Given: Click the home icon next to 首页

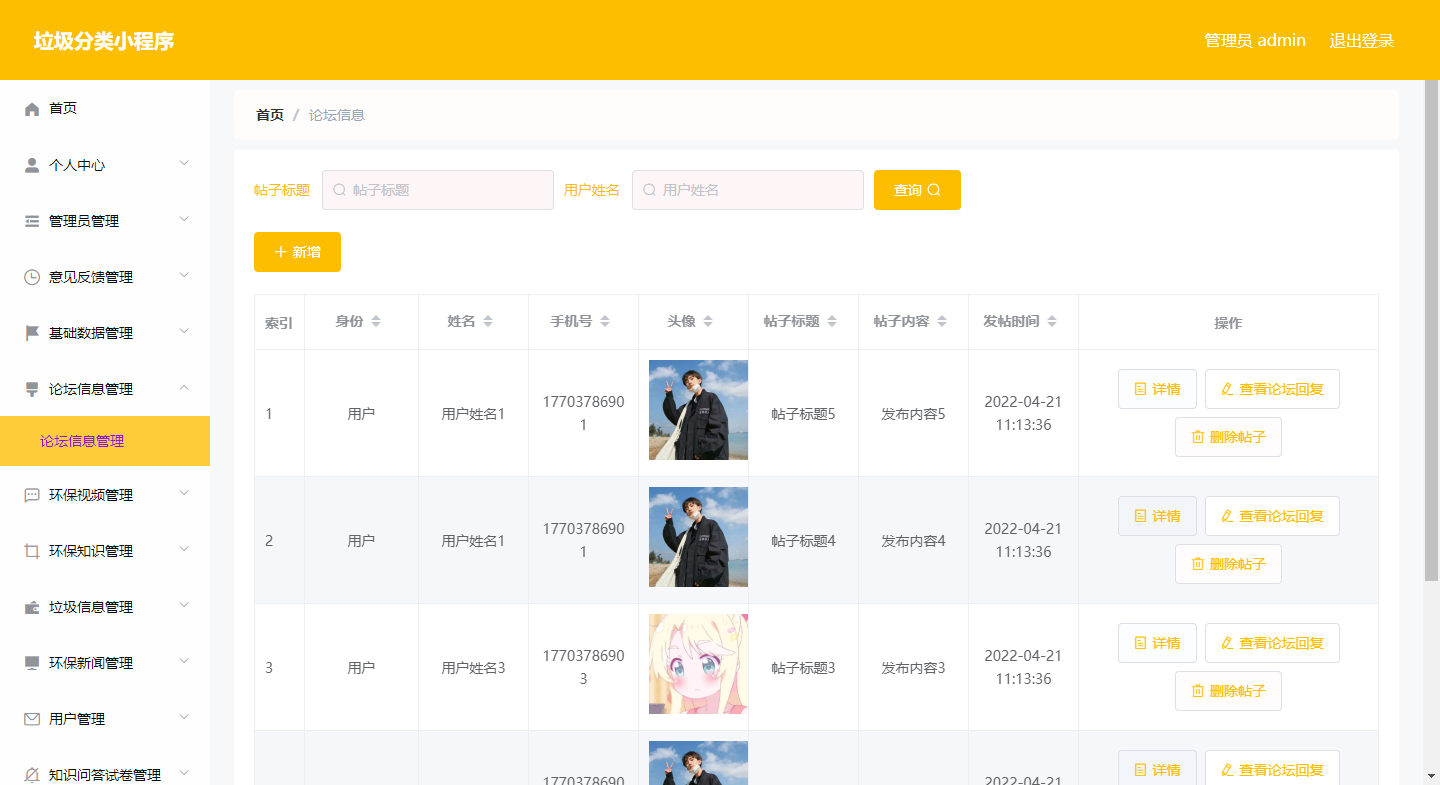Looking at the screenshot, I should click(31, 108).
